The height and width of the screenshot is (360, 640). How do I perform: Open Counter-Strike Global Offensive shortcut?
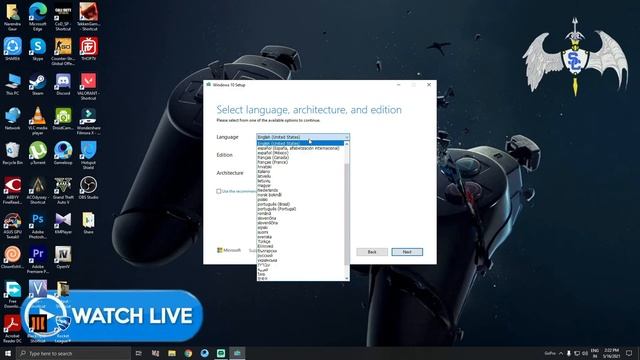[x=63, y=51]
